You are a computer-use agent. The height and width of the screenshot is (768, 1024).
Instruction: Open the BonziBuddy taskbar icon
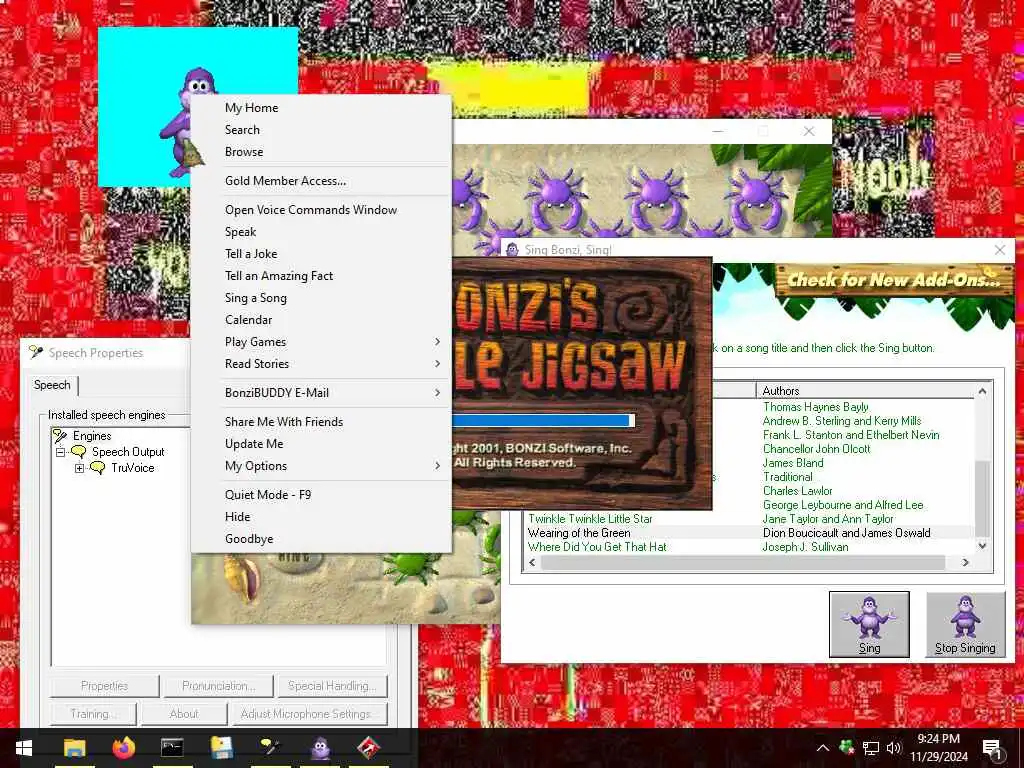(320, 748)
